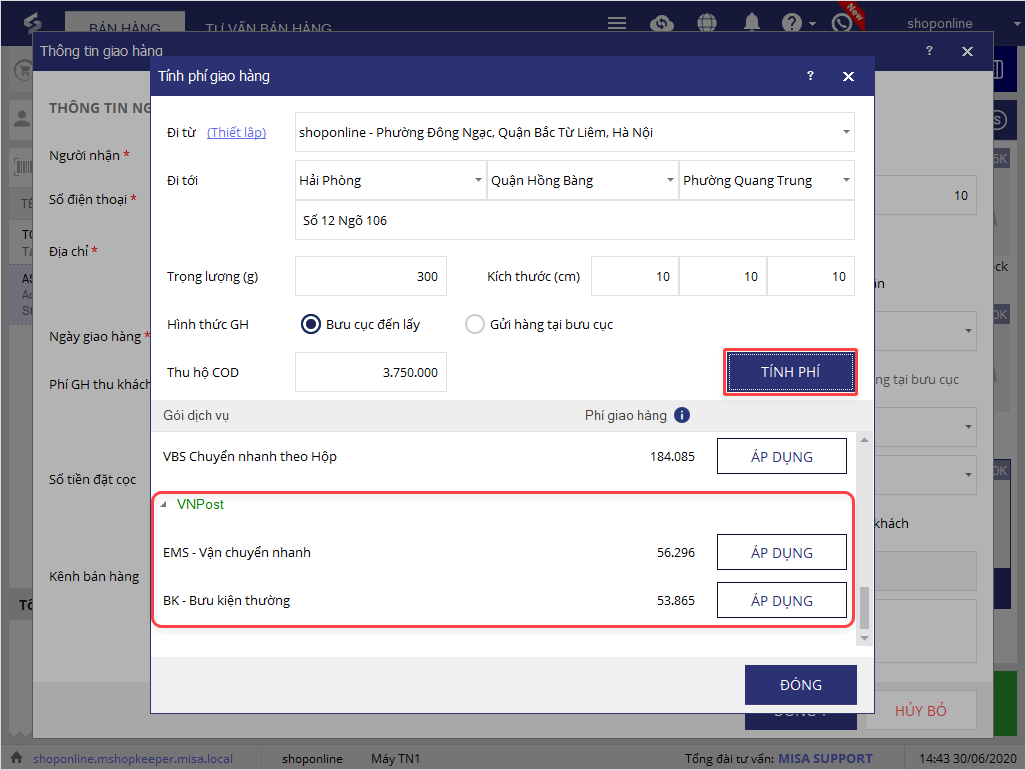Click the info icon beside Phí giao hàng
This screenshot has height=770, width=1026.
(682, 415)
